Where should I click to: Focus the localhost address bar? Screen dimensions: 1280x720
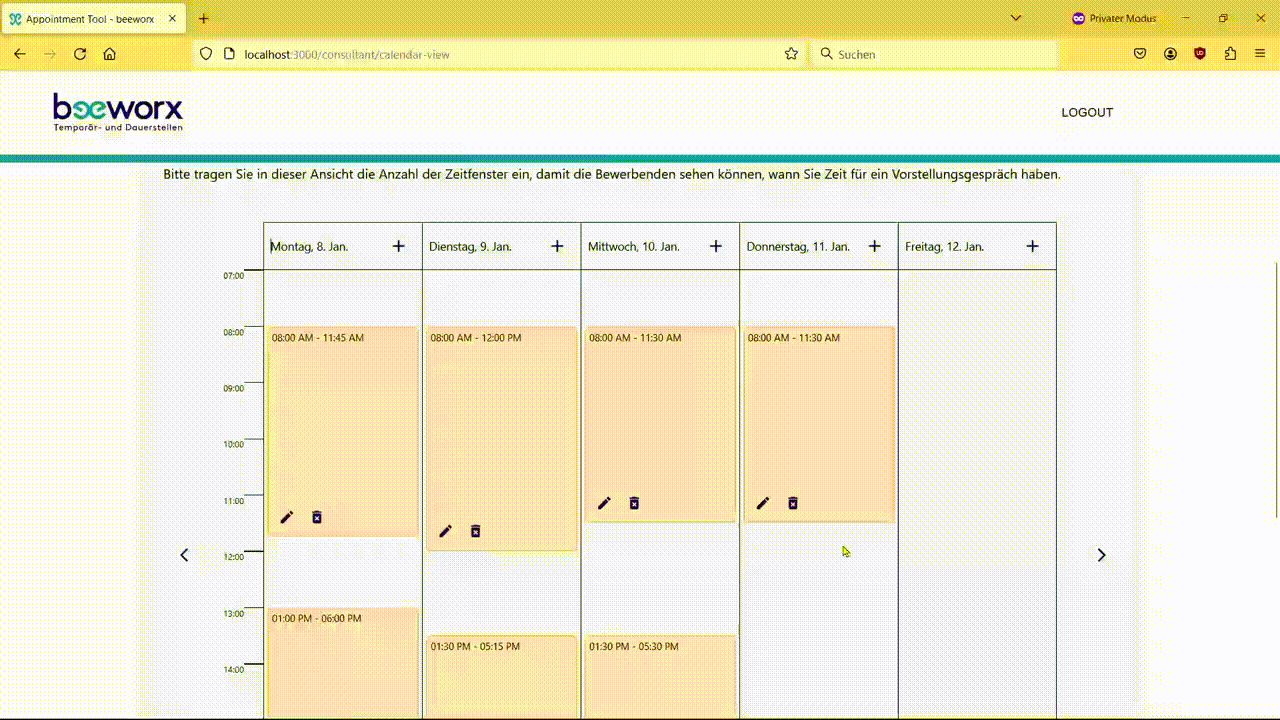tap(500, 54)
